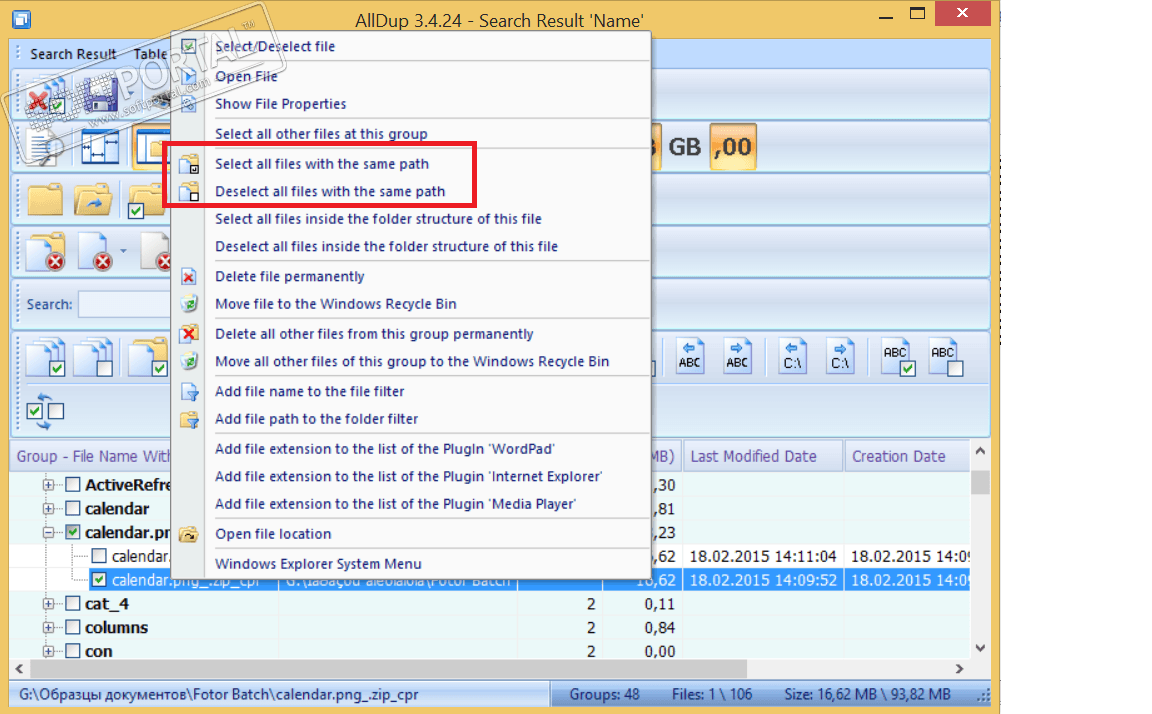Click the C:\ right-arrow path icon
Image resolution: width=1152 pixels, height=714 pixels.
pos(840,356)
